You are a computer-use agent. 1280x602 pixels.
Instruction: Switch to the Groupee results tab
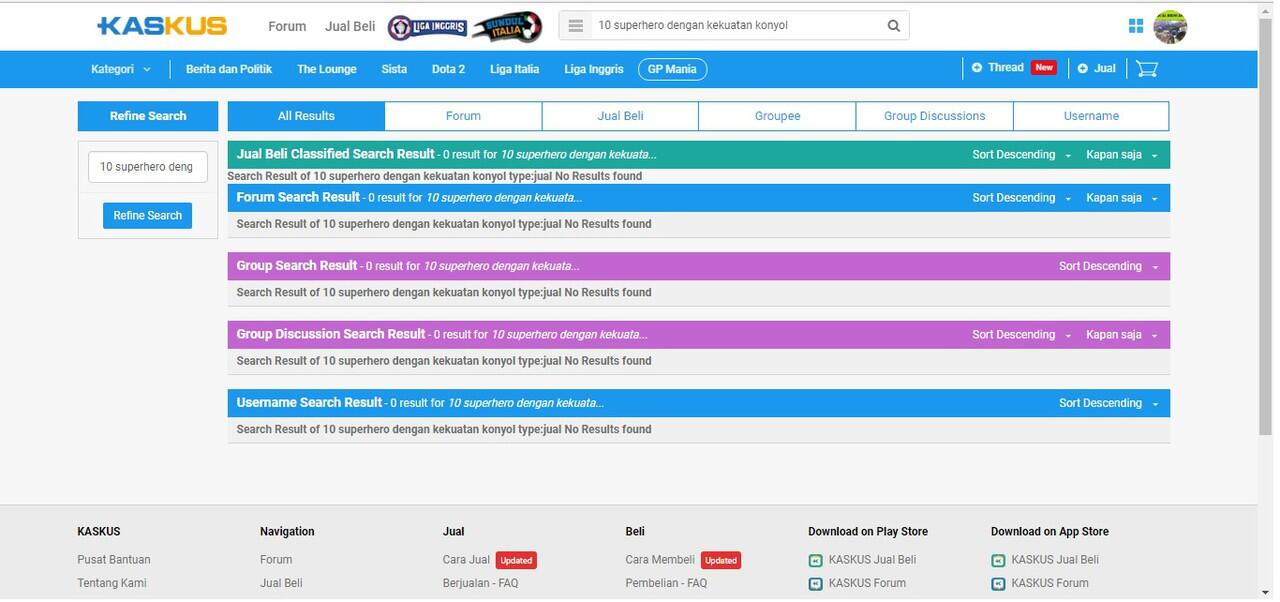tap(777, 116)
